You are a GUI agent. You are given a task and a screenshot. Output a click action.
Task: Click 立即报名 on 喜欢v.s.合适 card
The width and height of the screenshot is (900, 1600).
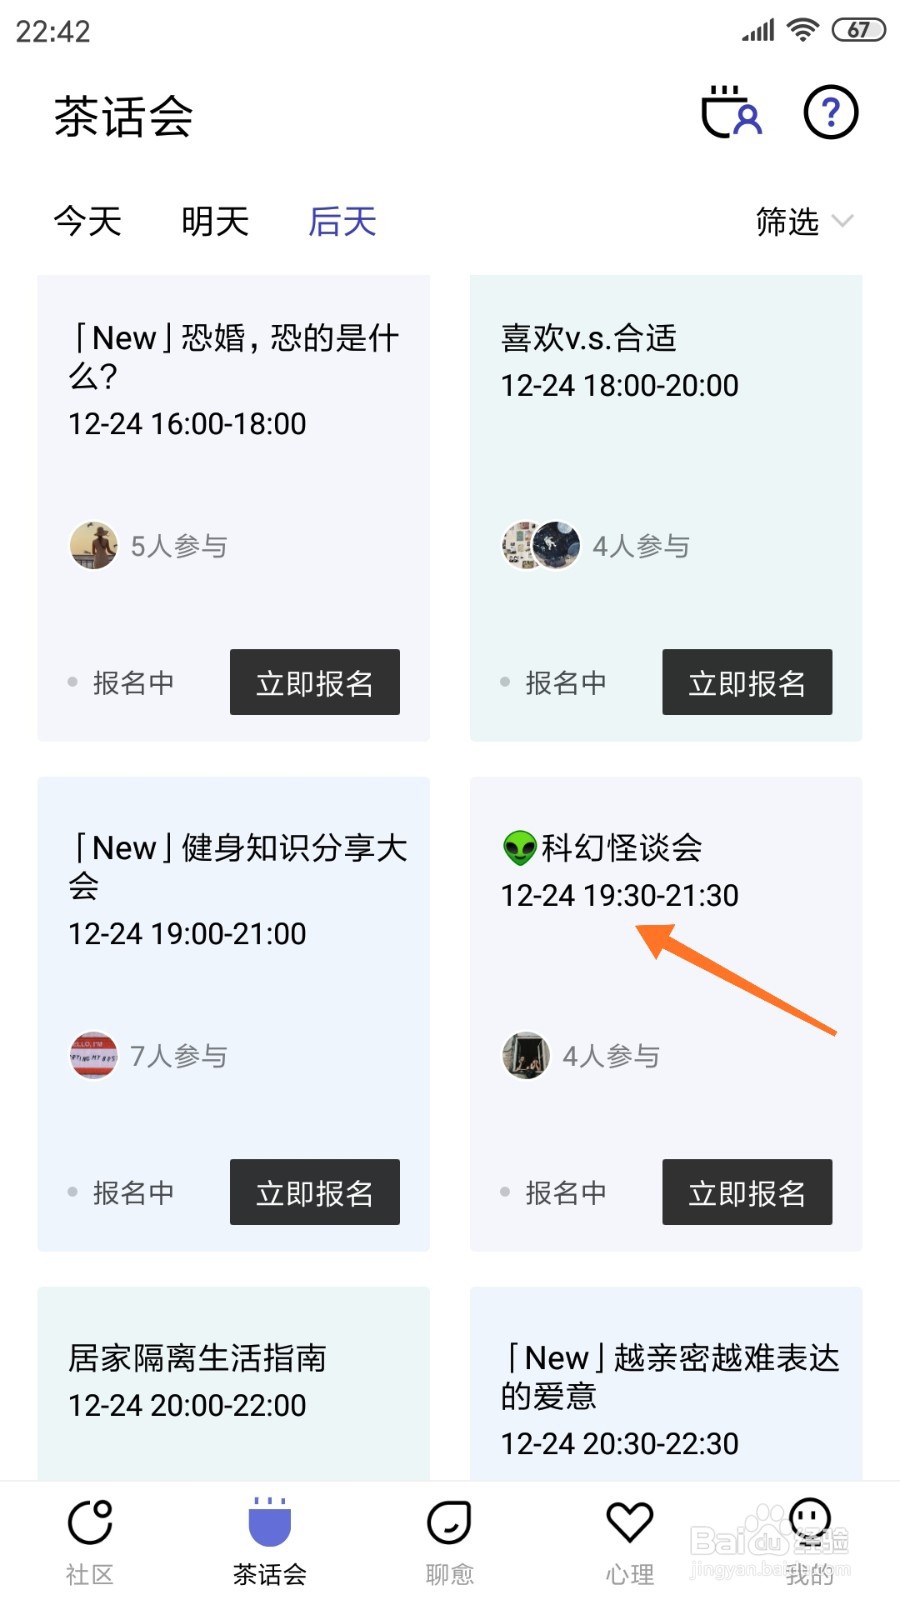click(747, 682)
